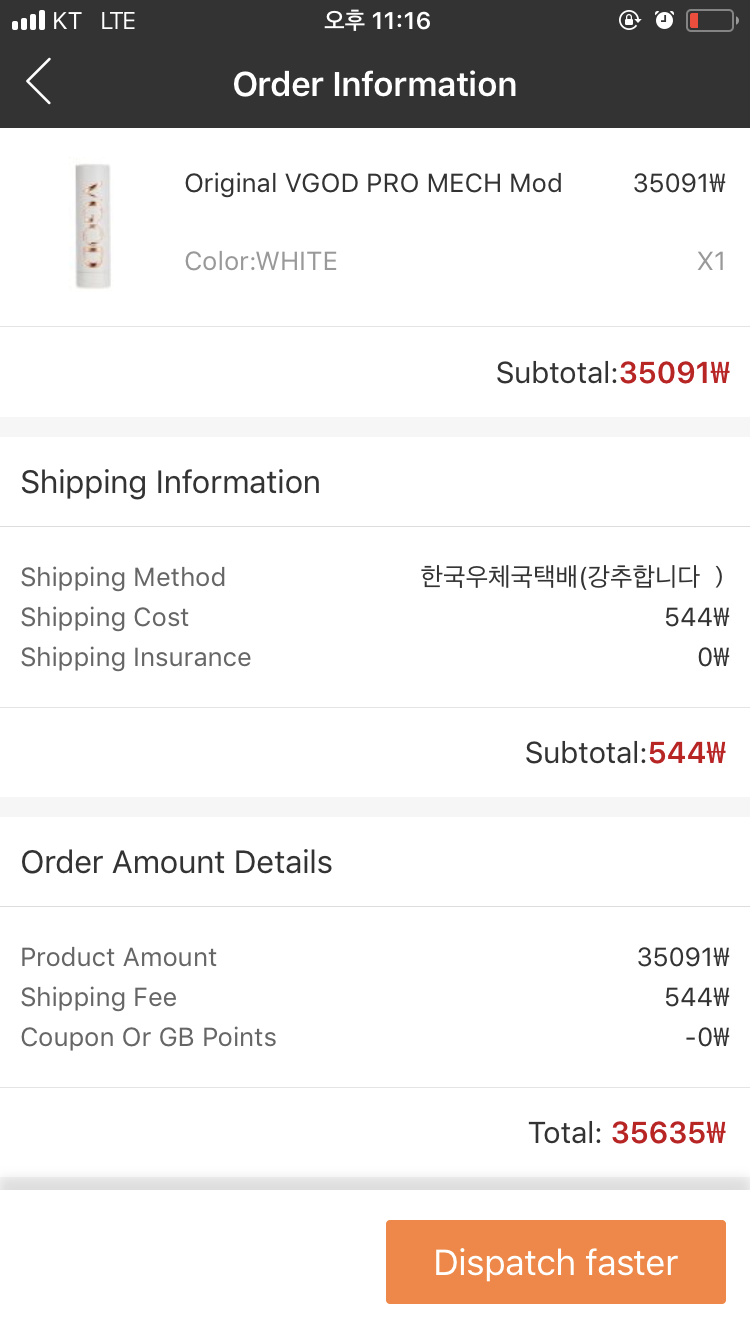Select the Color:WHITE product option text
The height and width of the screenshot is (1334, 750).
coord(261,262)
